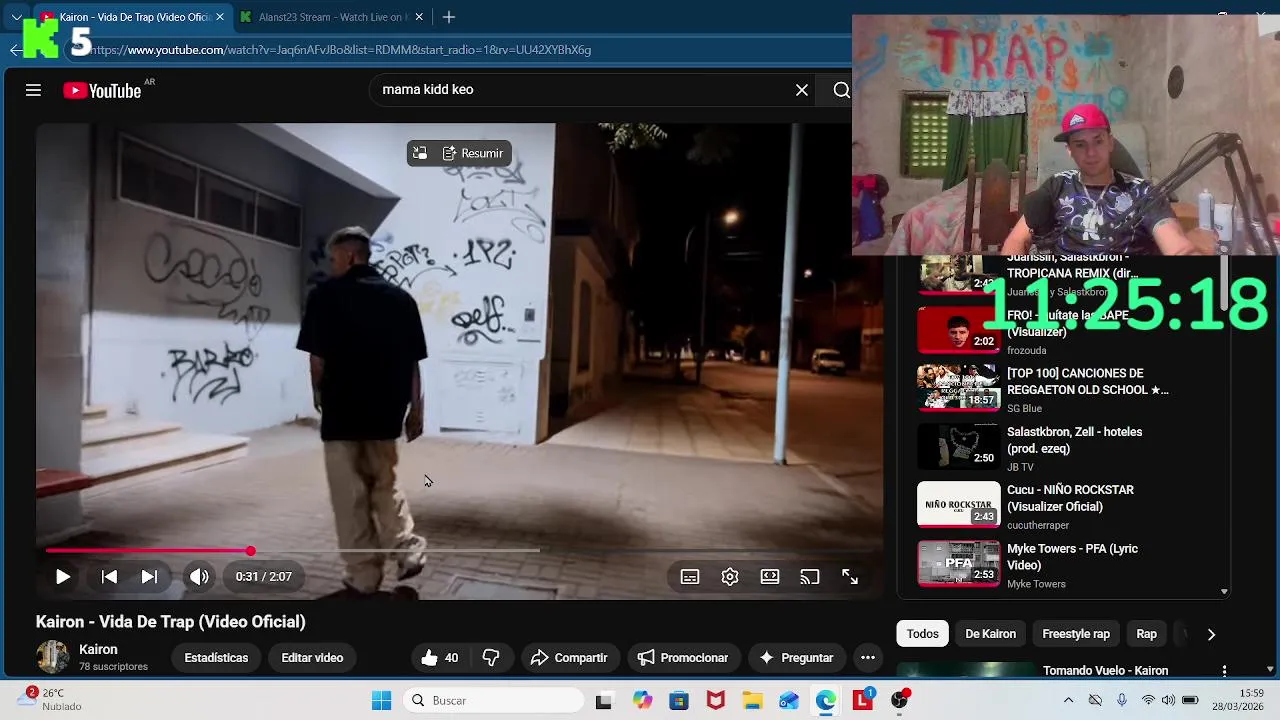Open the tab search dropdown arrow

pos(16,17)
